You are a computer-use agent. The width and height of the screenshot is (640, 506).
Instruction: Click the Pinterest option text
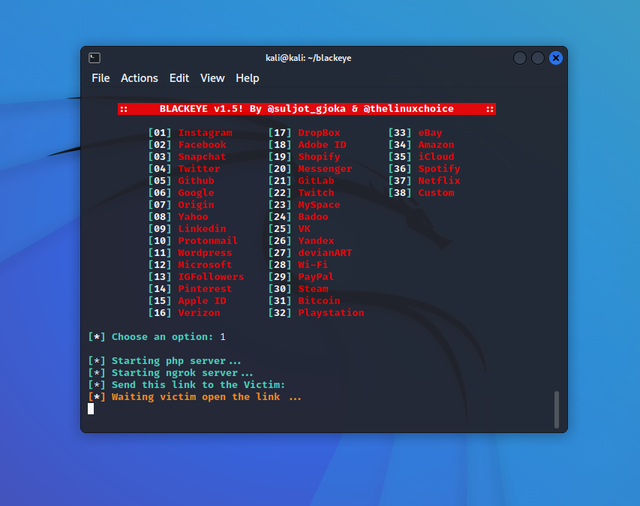pyautogui.click(x=205, y=289)
